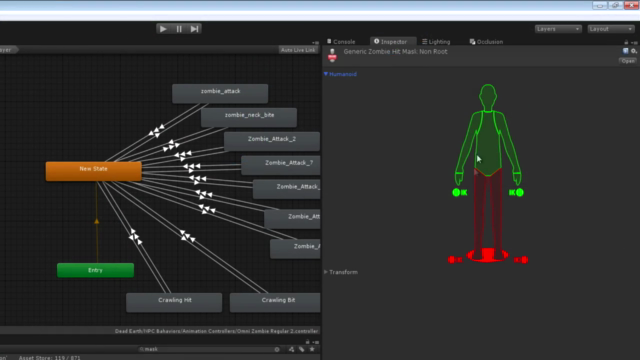Toggle the Auto Live Link button
640x360 pixels.
[298, 50]
